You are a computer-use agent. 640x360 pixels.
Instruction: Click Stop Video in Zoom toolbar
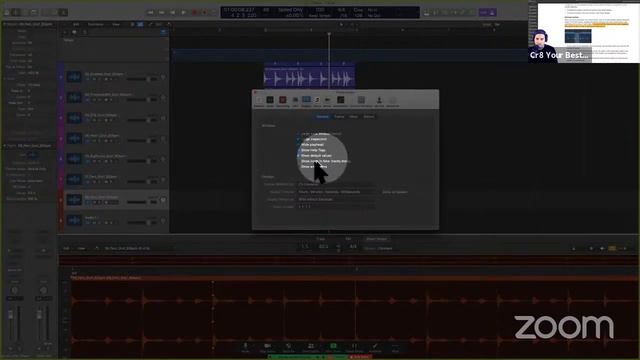click(267, 347)
